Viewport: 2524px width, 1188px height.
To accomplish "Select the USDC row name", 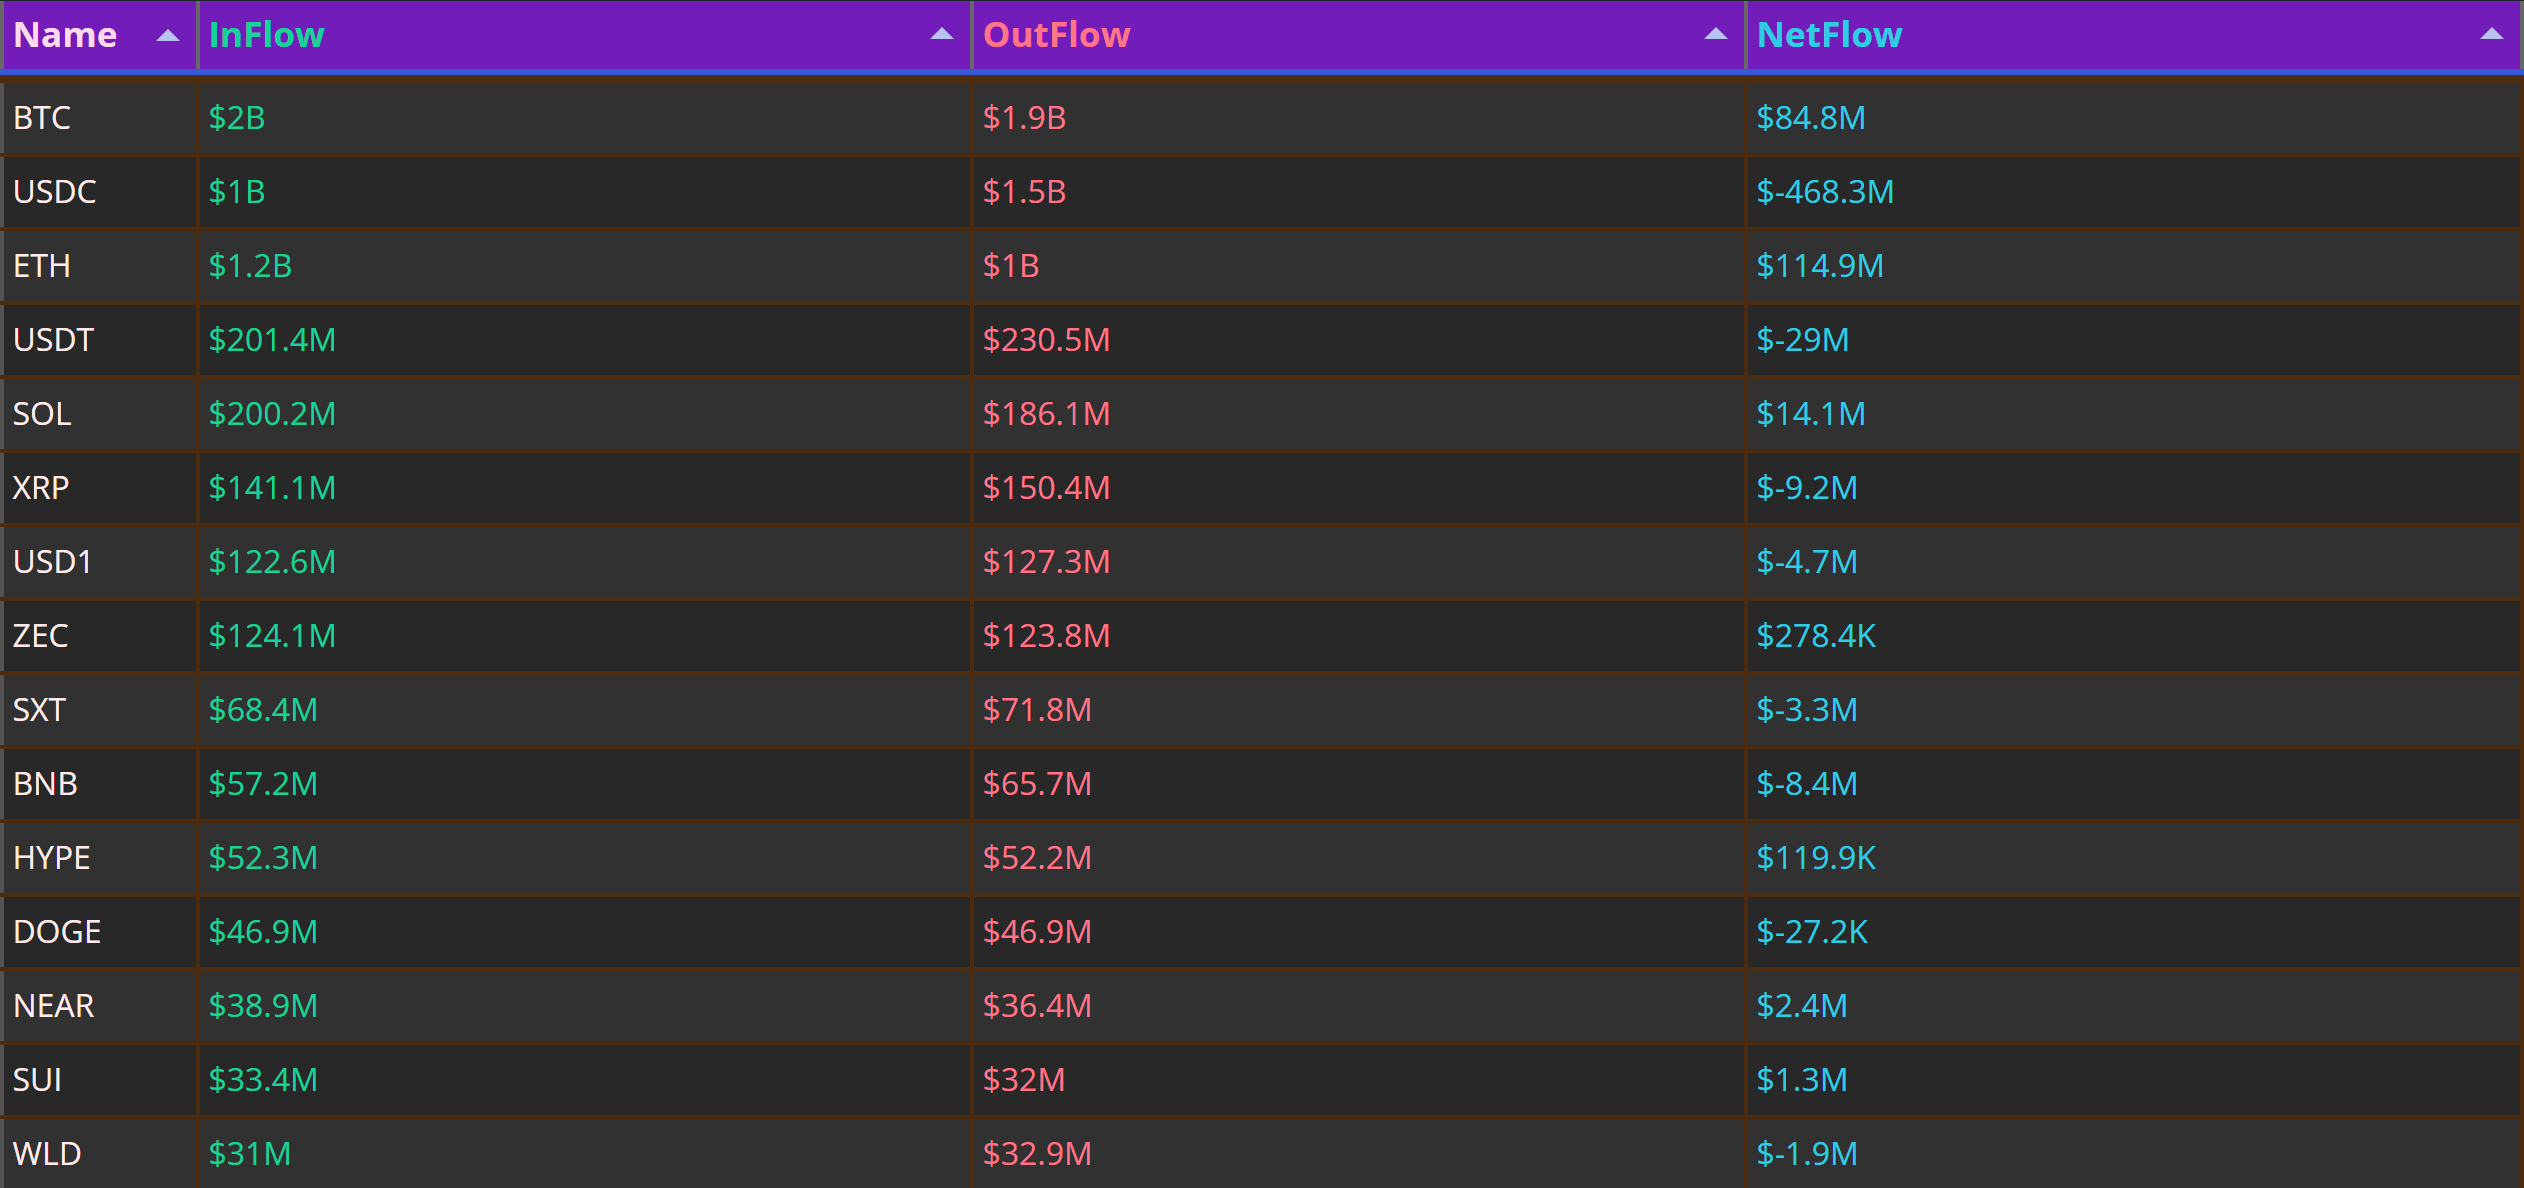I will (x=55, y=192).
